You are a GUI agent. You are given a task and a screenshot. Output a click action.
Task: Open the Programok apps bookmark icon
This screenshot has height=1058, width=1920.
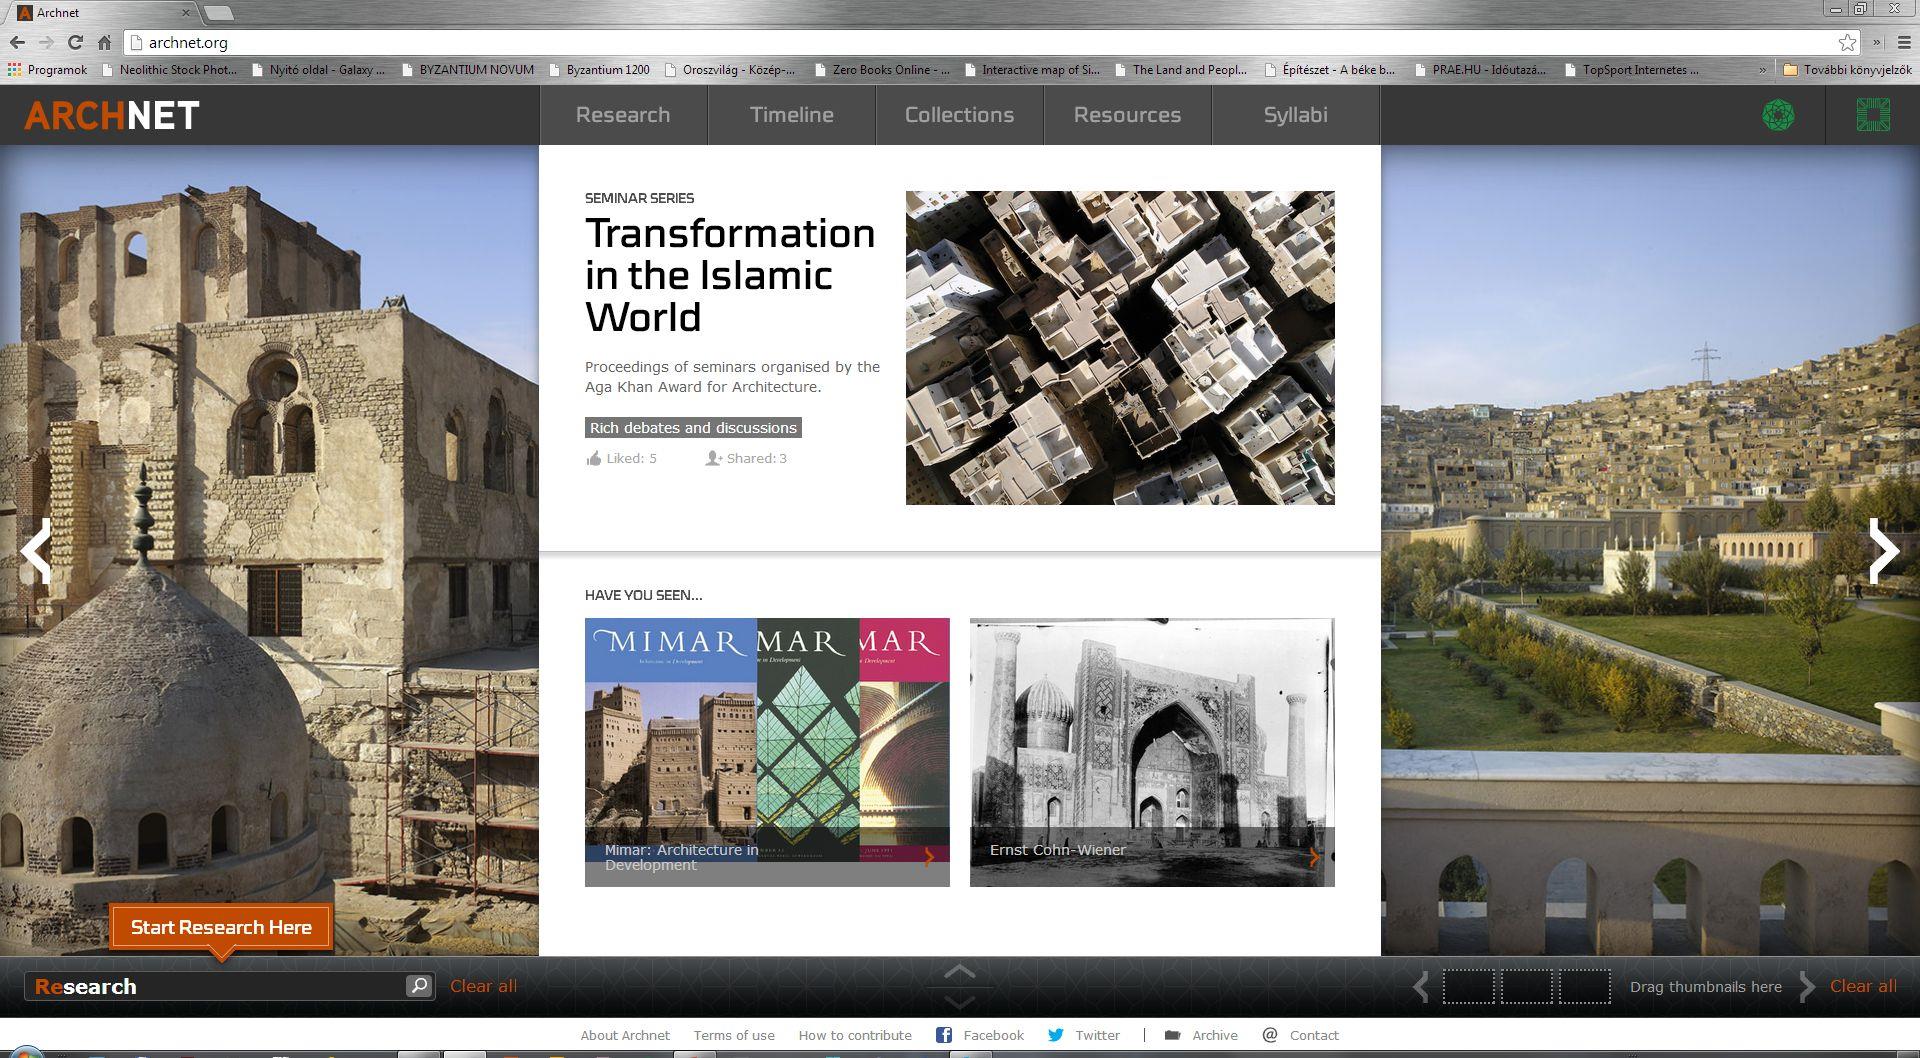pos(14,69)
